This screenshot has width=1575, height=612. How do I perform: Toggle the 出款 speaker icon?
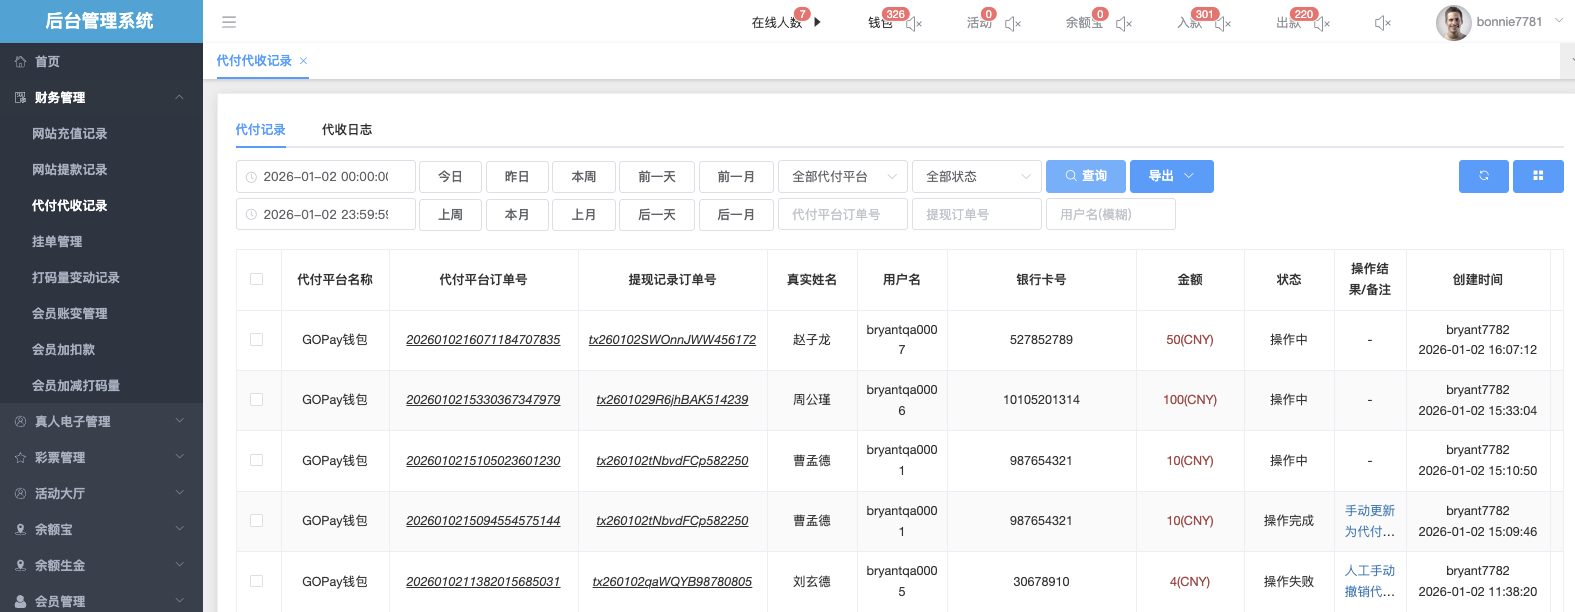click(x=1322, y=23)
